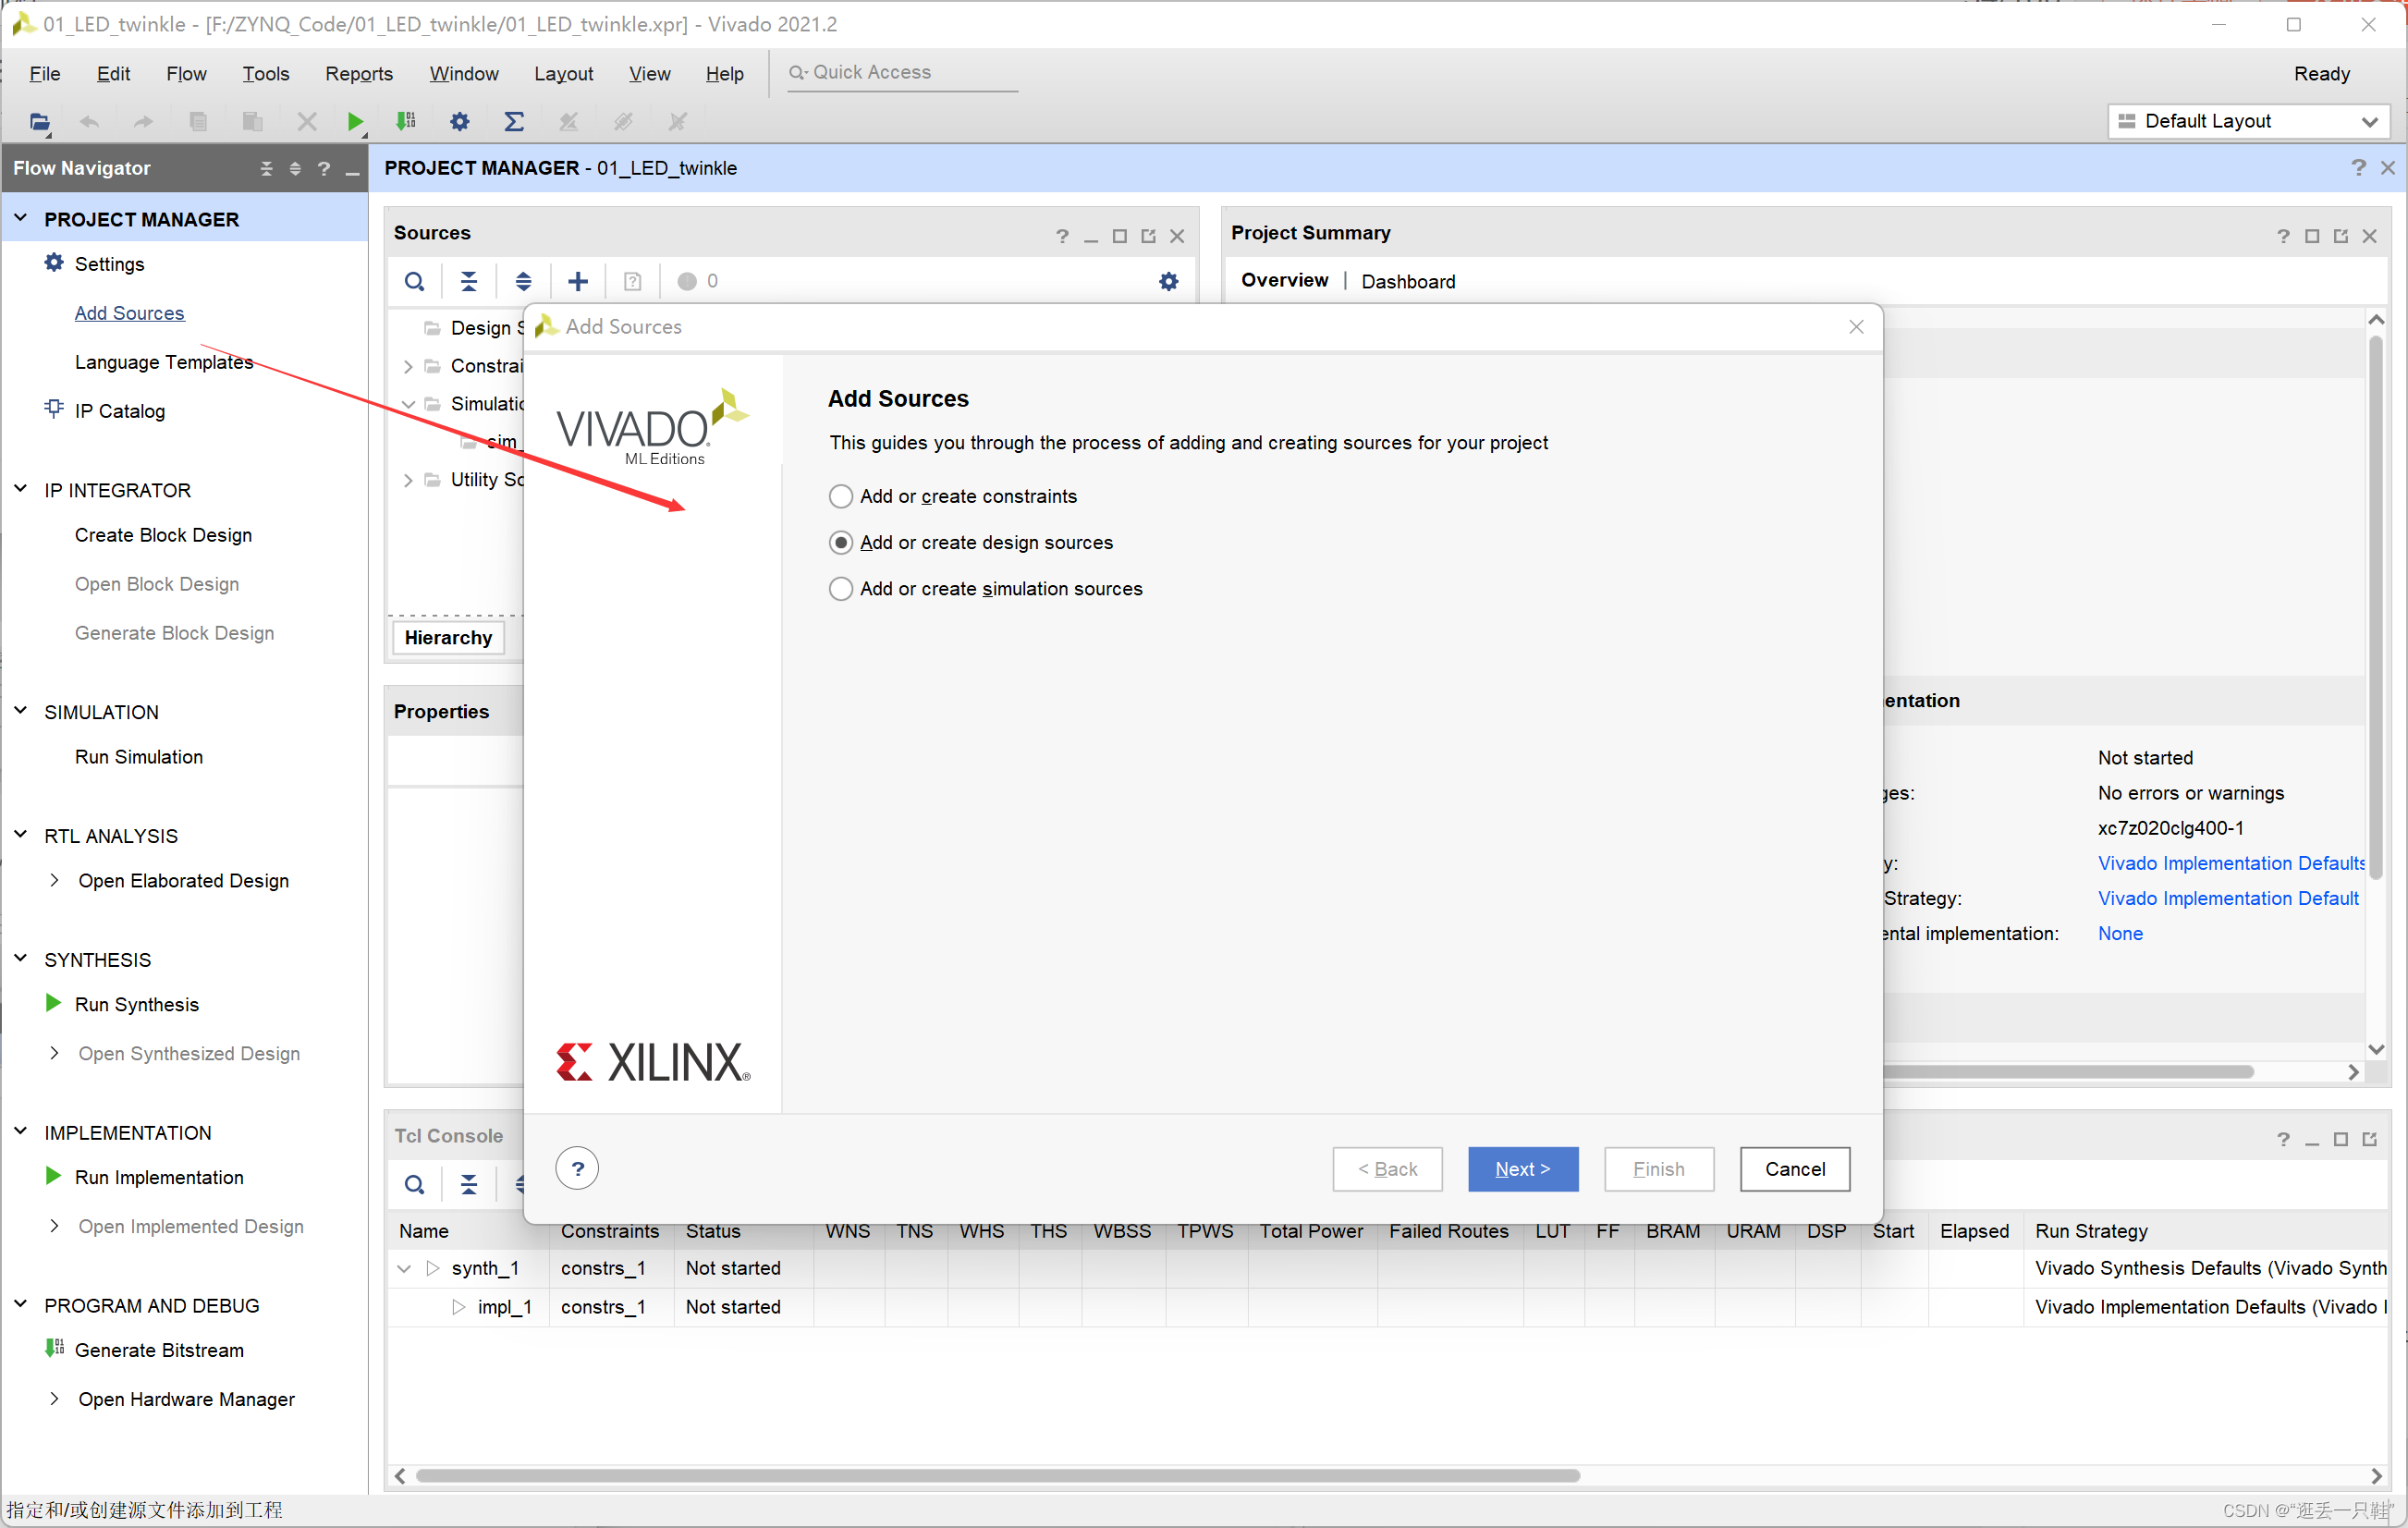Click Flow Navigator expand-all icon
The height and width of the screenshot is (1528, 2408).
[x=295, y=169]
